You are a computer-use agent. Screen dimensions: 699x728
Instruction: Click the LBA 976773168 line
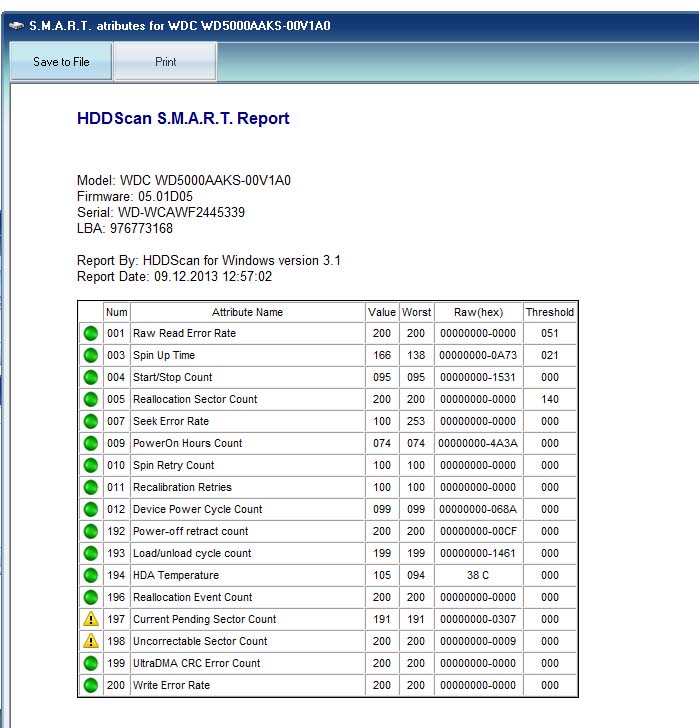coord(125,228)
